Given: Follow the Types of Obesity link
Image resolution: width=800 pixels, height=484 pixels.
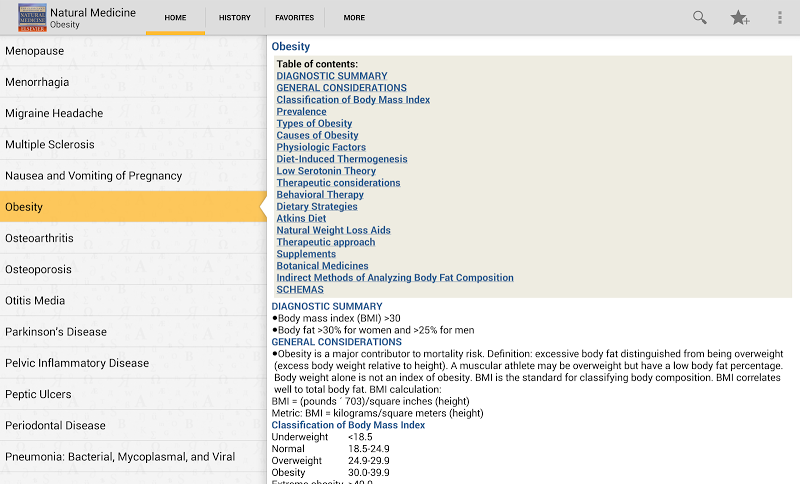Looking at the screenshot, I should click(314, 123).
